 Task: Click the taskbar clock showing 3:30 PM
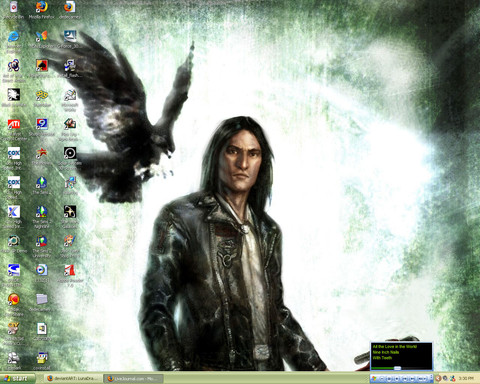pos(466,378)
